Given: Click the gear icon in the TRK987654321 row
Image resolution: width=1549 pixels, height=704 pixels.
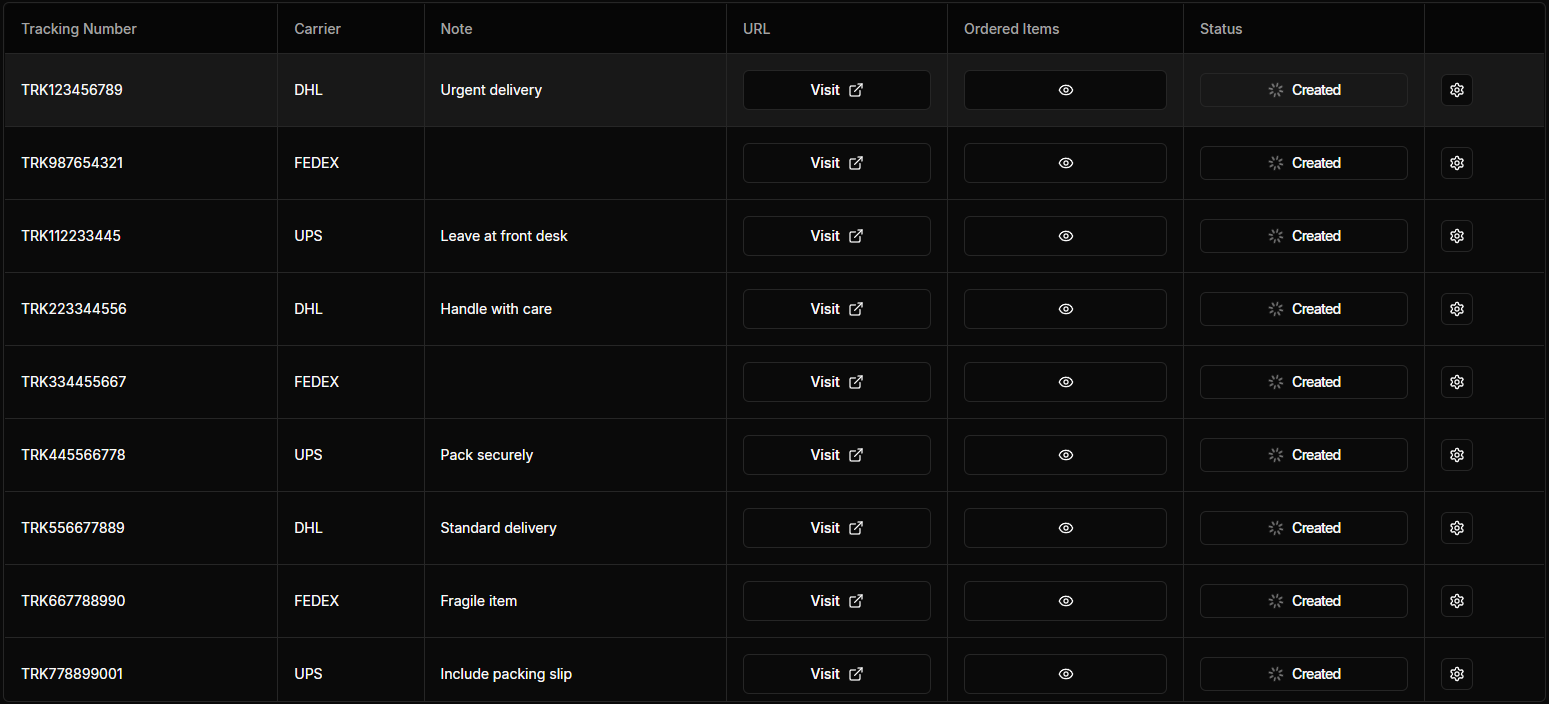Looking at the screenshot, I should tap(1456, 163).
